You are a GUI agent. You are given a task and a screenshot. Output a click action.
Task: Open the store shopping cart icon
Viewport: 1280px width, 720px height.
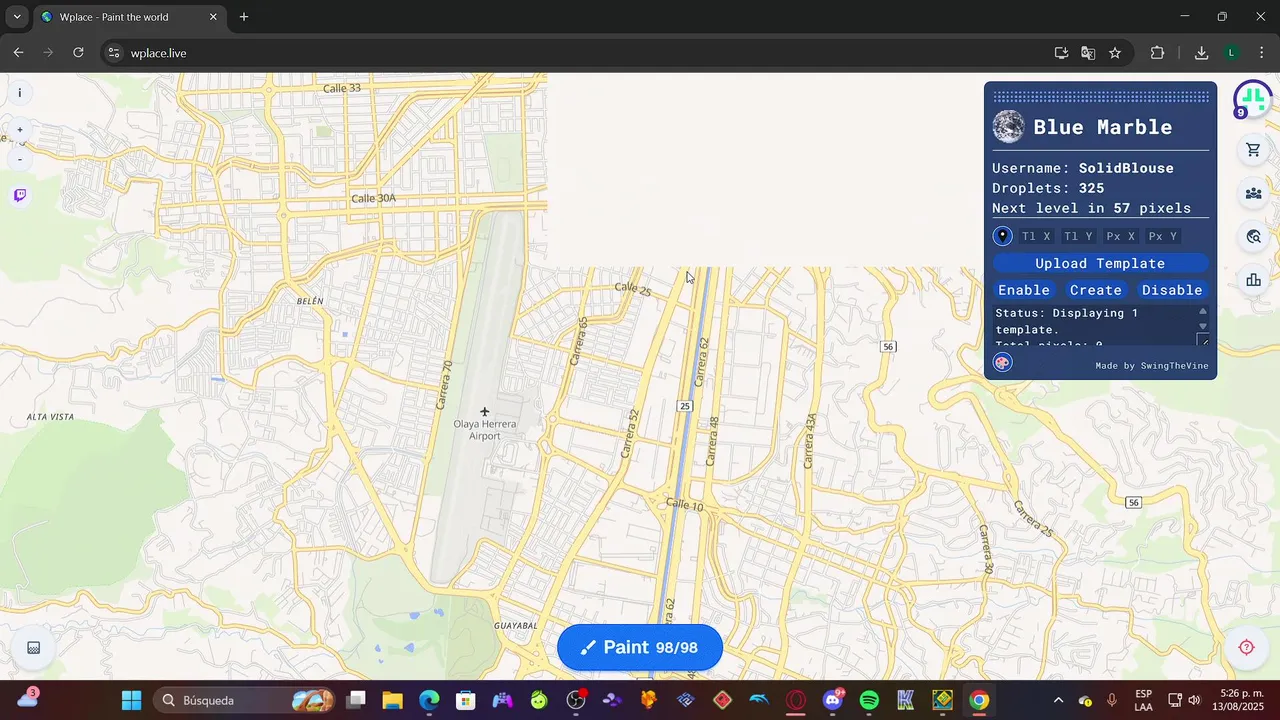1253,150
